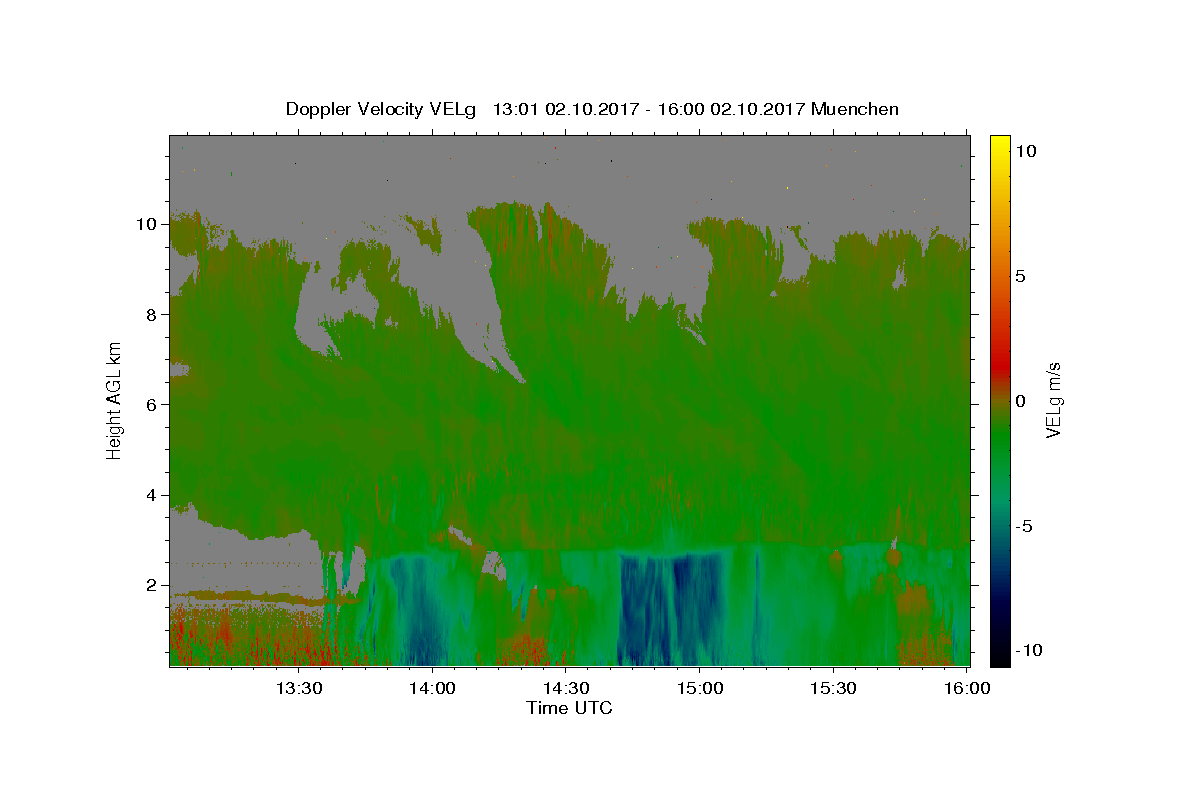Click the colorbar label 0
The width and height of the screenshot is (1200, 800).
pyautogui.click(x=1020, y=401)
